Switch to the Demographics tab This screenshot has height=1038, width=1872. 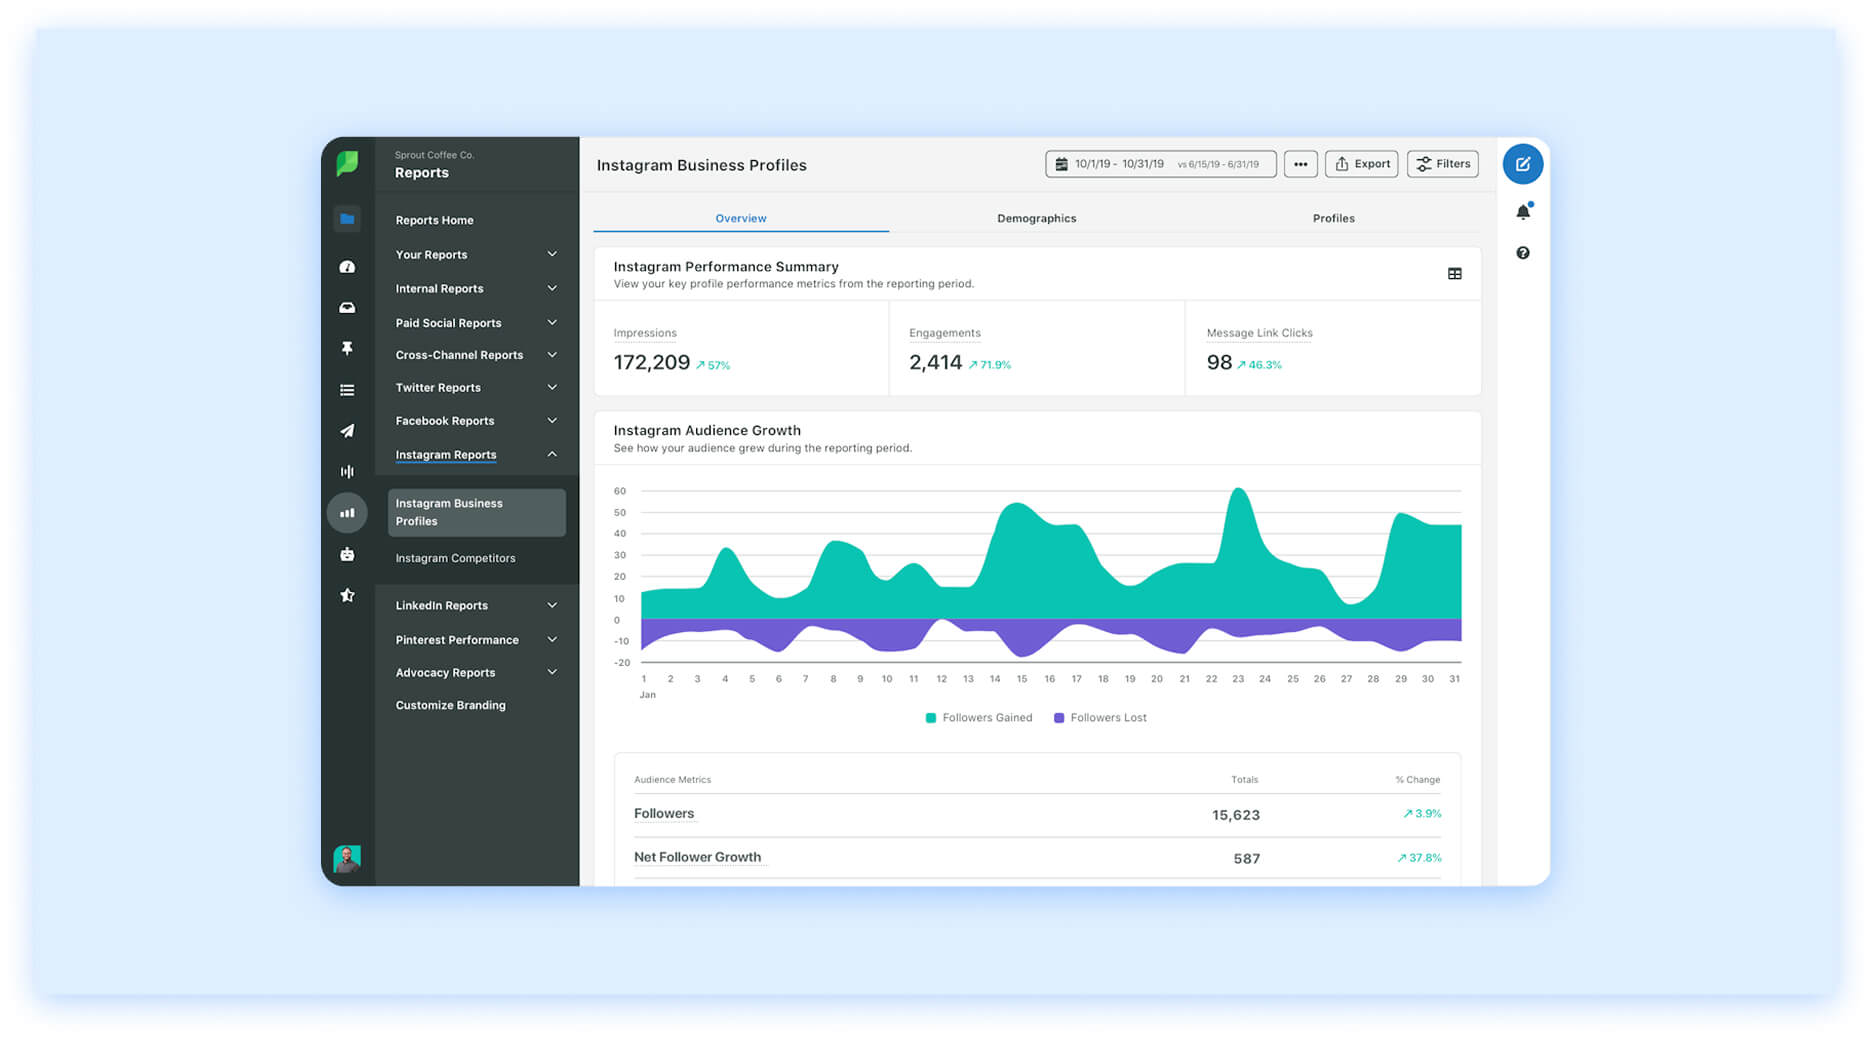[1036, 218]
